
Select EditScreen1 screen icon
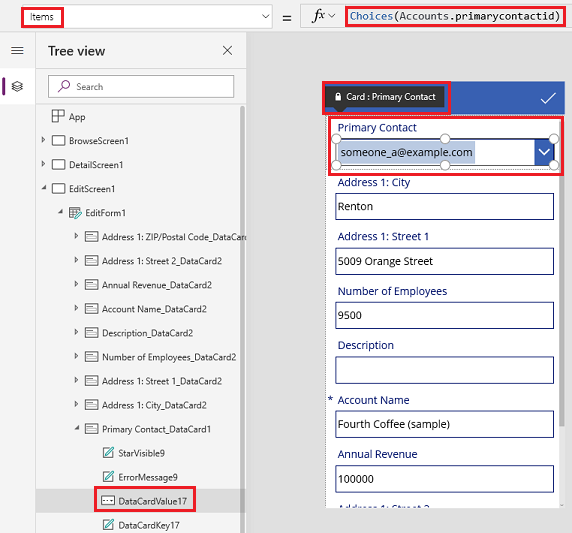(58, 189)
